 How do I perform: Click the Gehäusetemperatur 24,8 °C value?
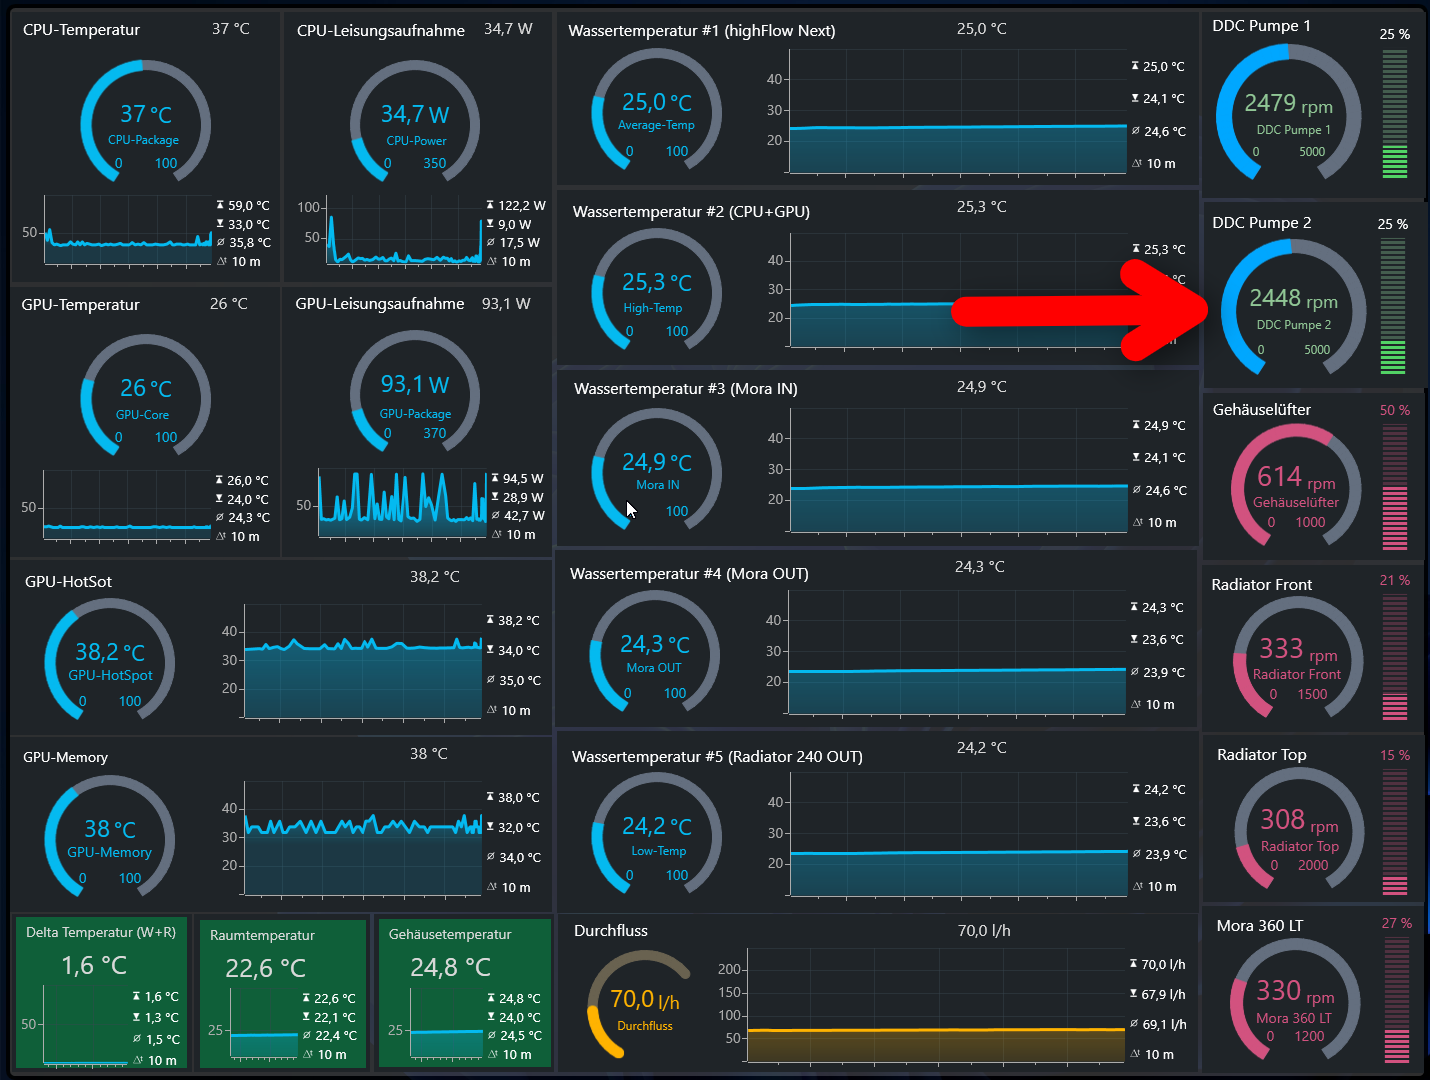(x=450, y=968)
